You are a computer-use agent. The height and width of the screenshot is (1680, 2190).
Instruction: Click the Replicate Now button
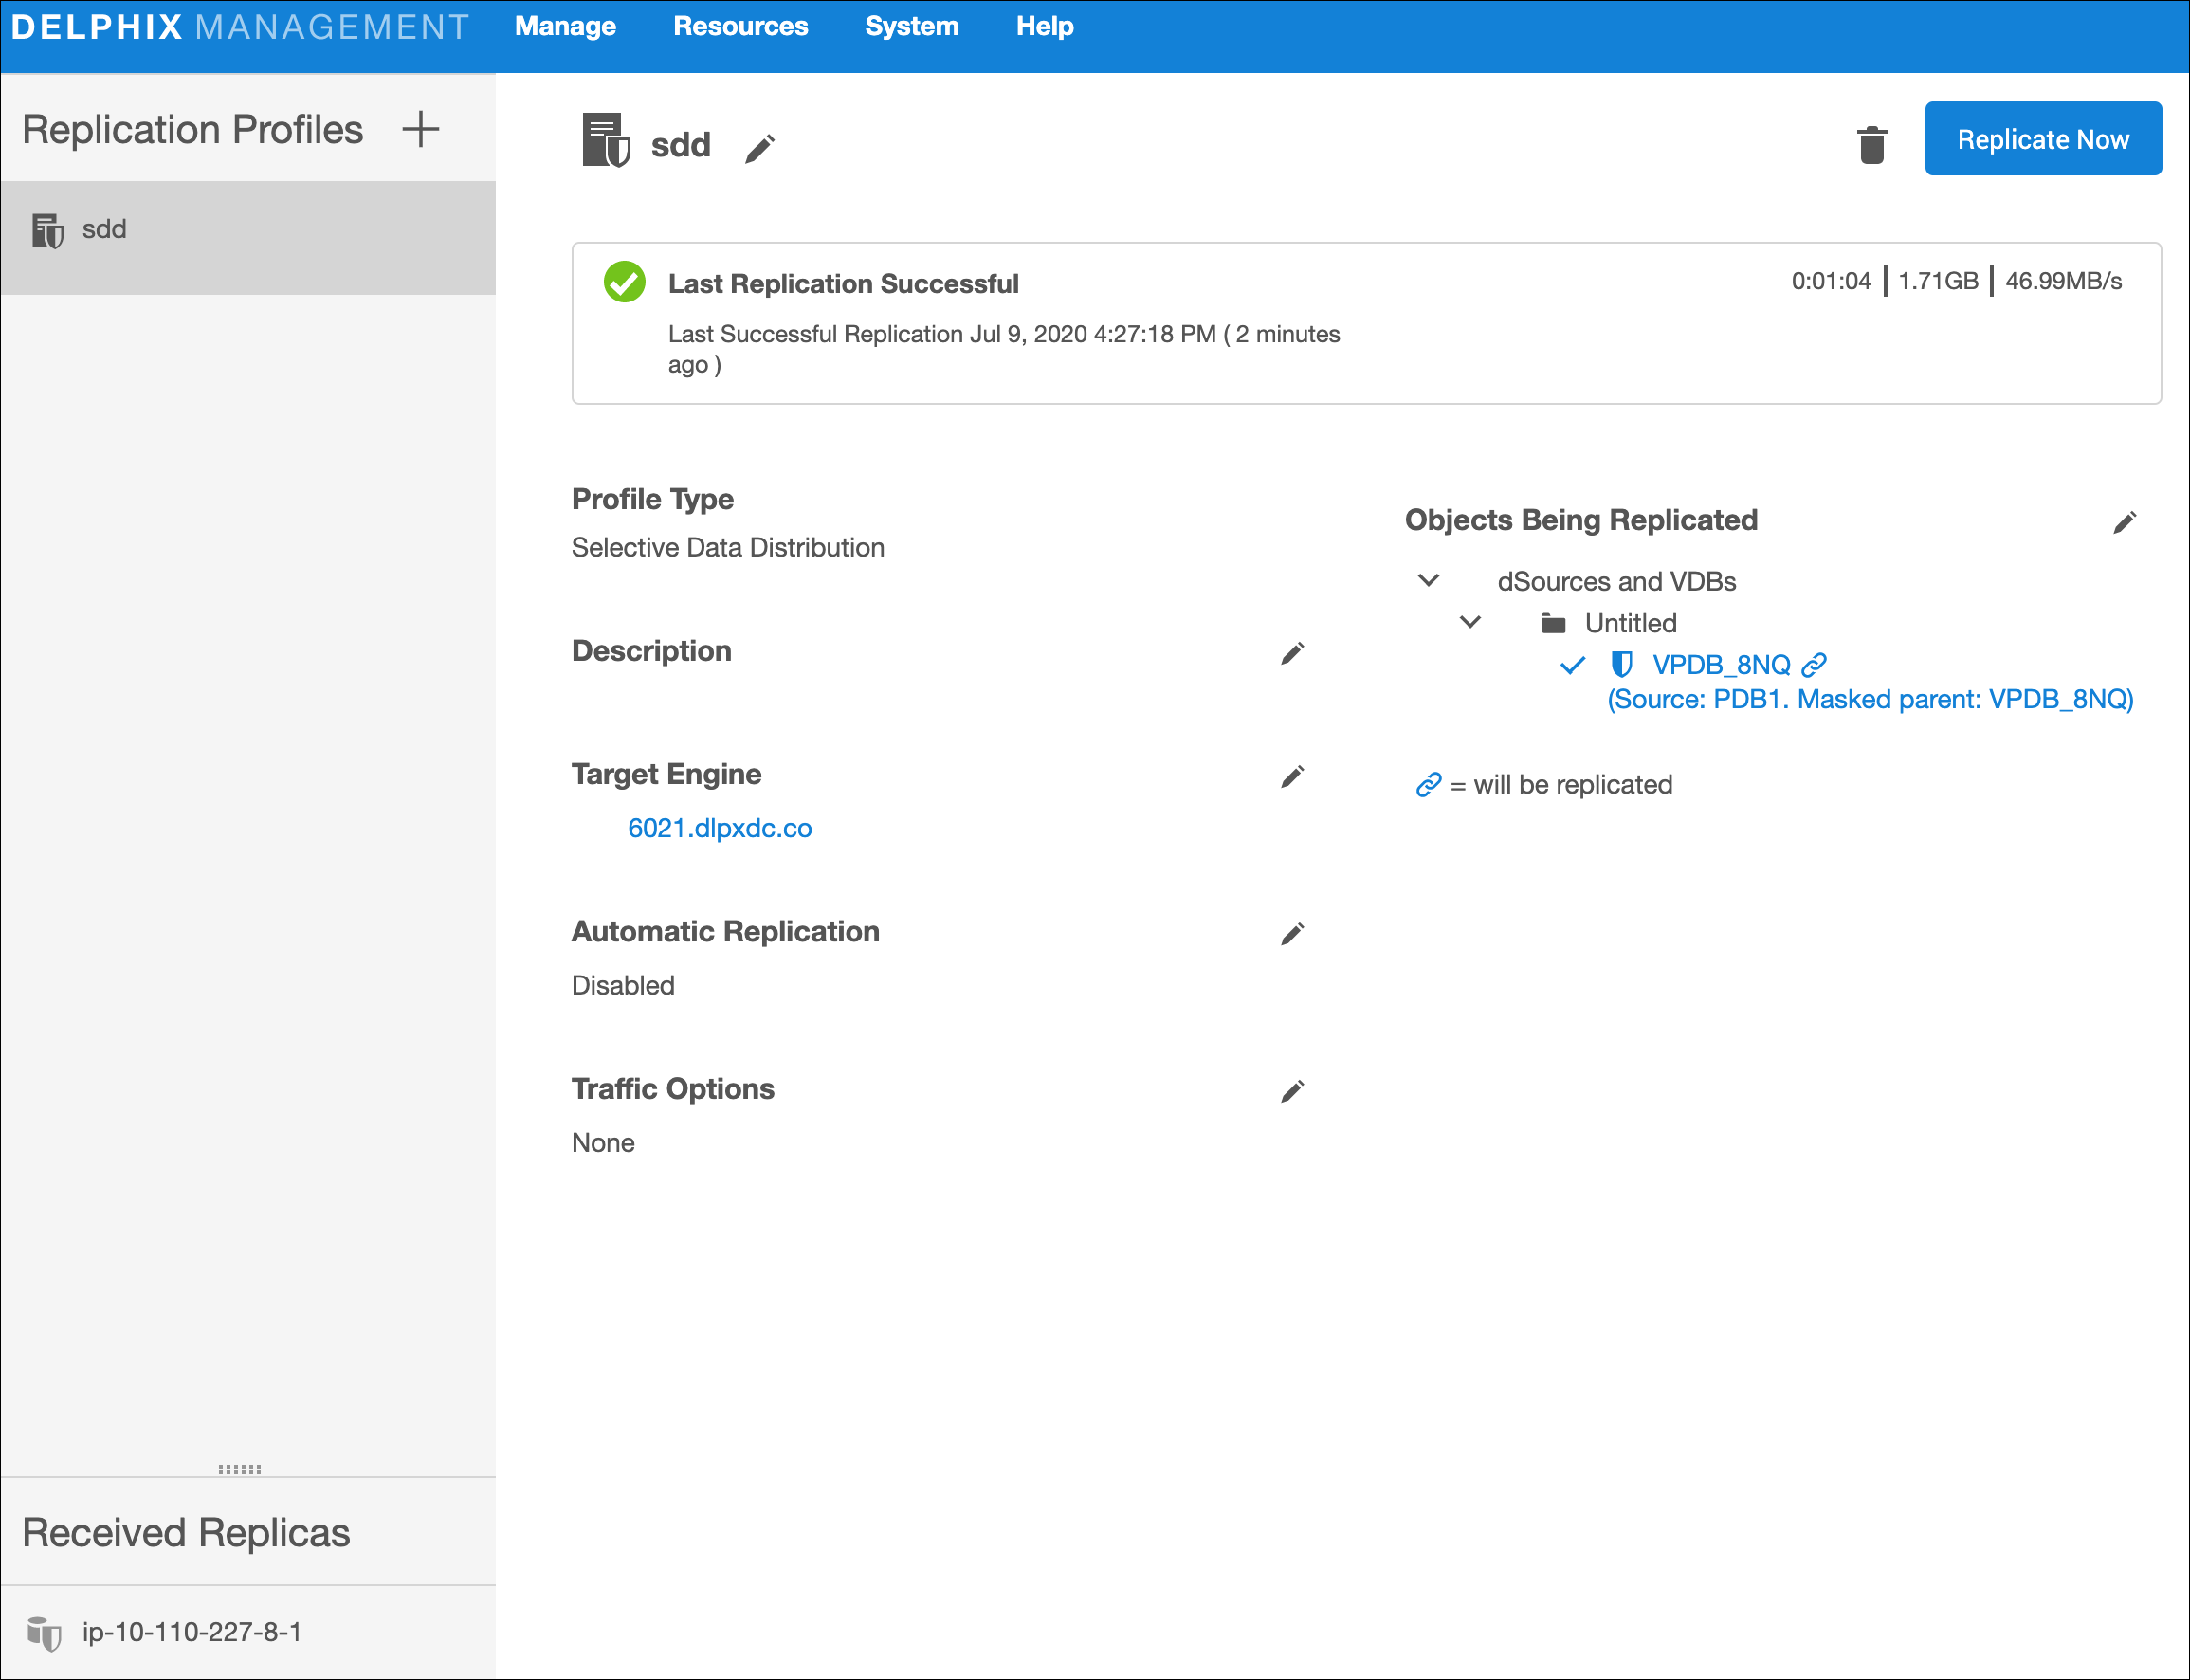pyautogui.click(x=2042, y=139)
